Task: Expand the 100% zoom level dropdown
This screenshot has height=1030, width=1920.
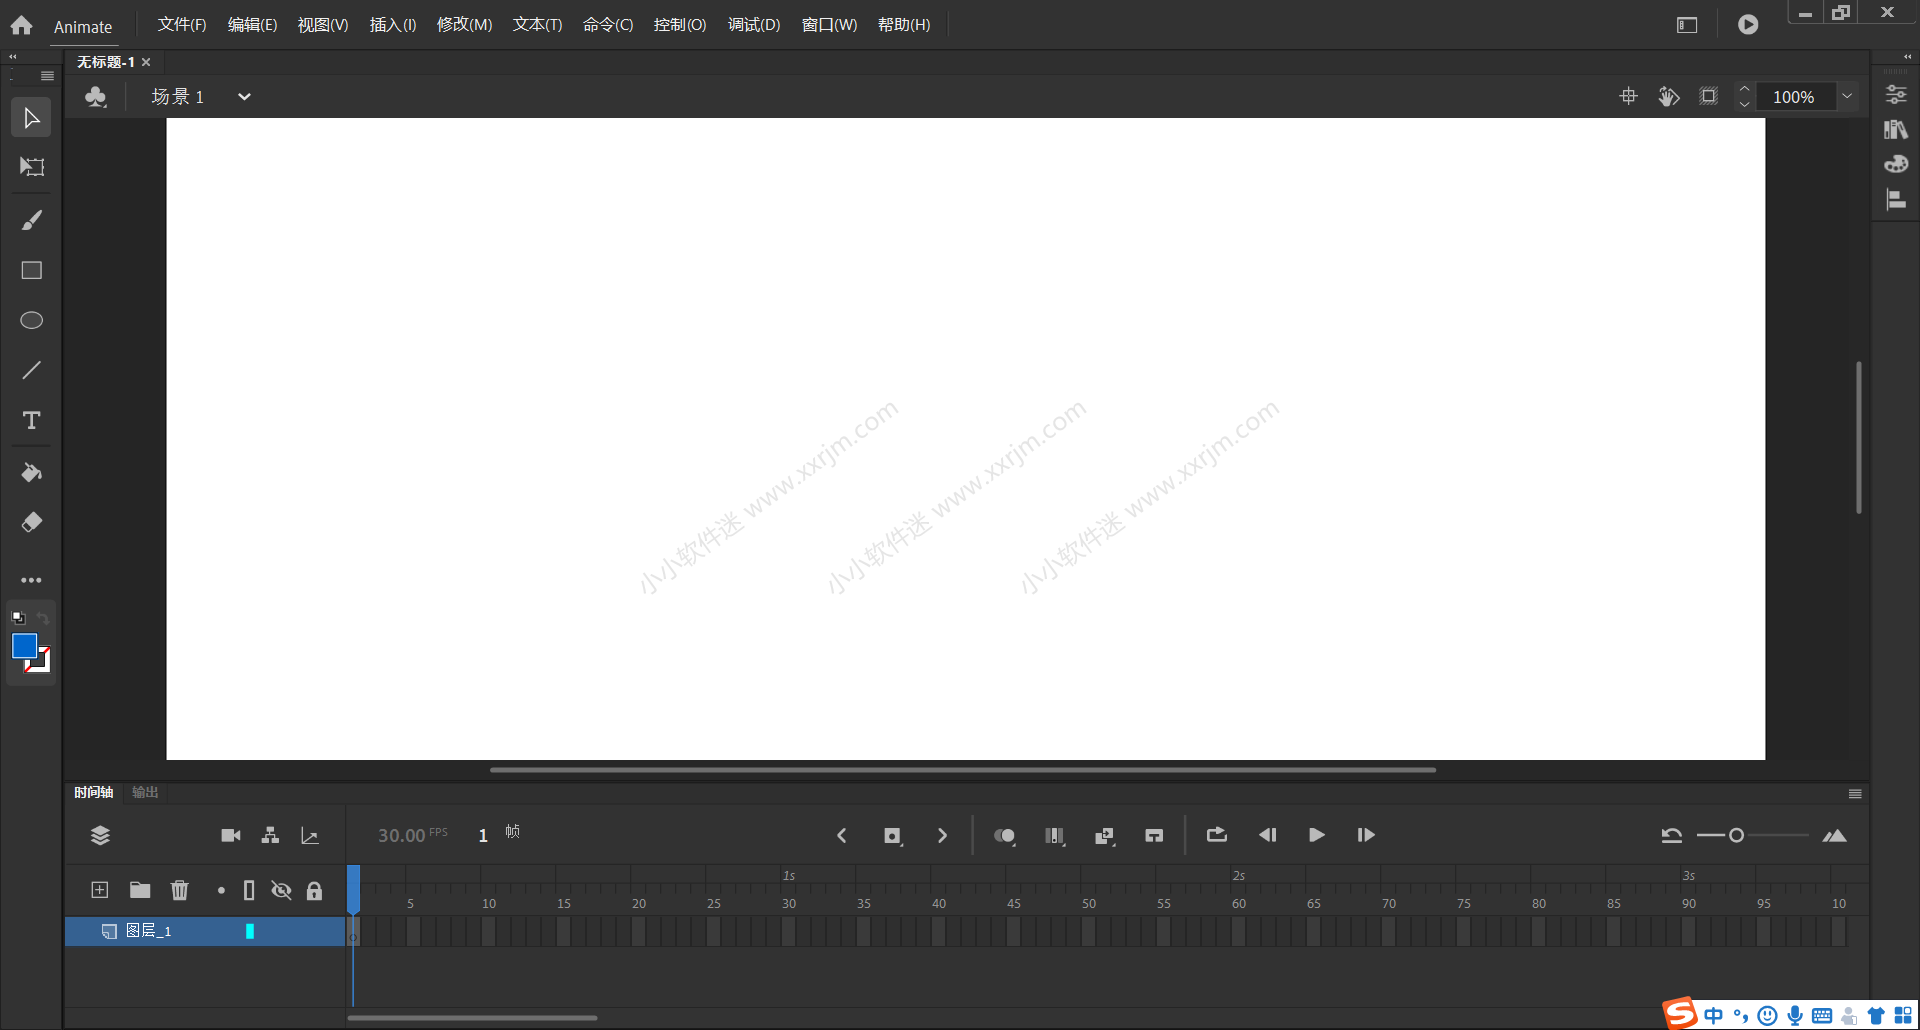Action: point(1847,97)
